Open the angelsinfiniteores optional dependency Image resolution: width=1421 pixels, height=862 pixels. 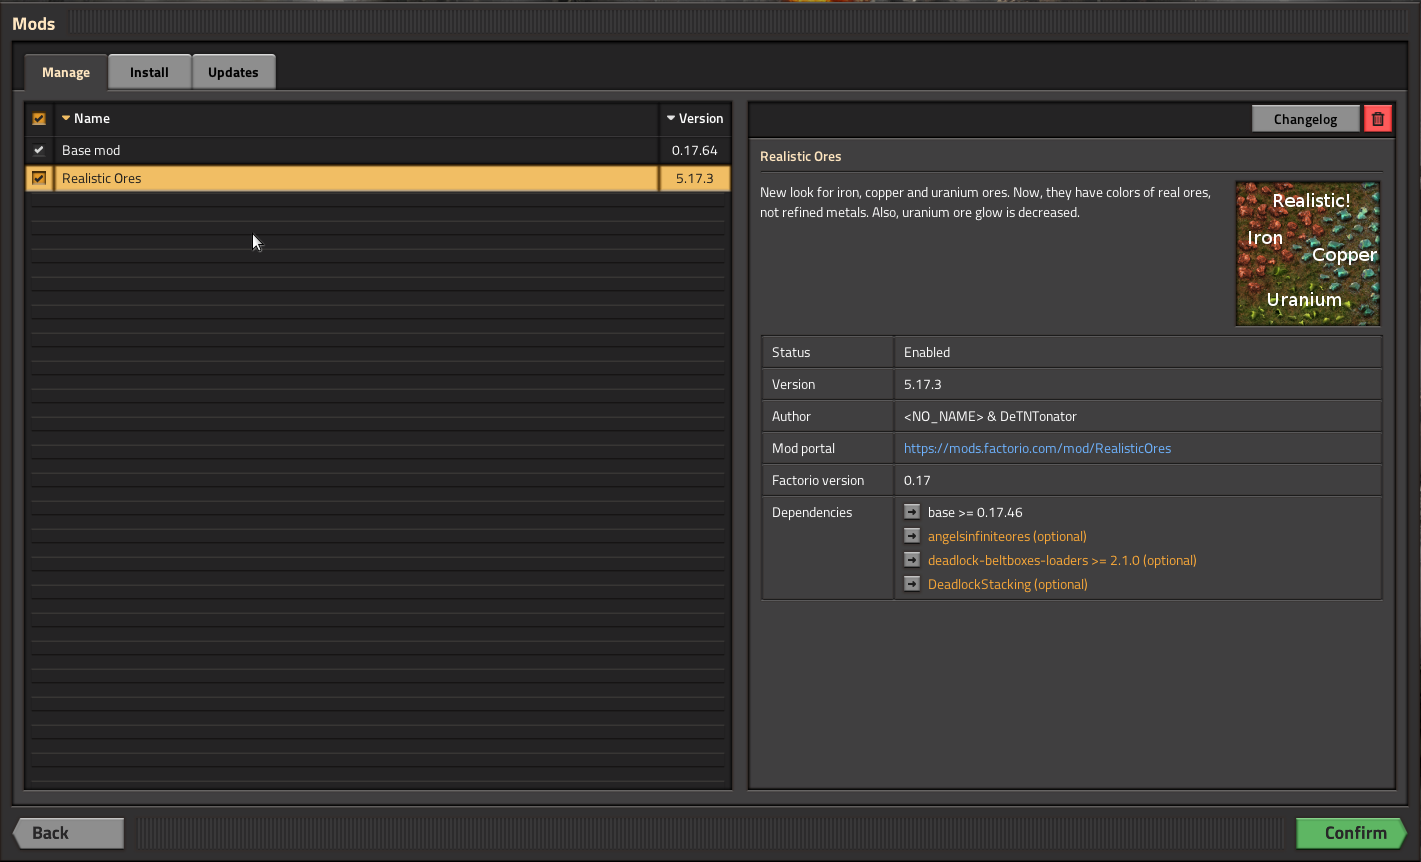[x=1007, y=536]
